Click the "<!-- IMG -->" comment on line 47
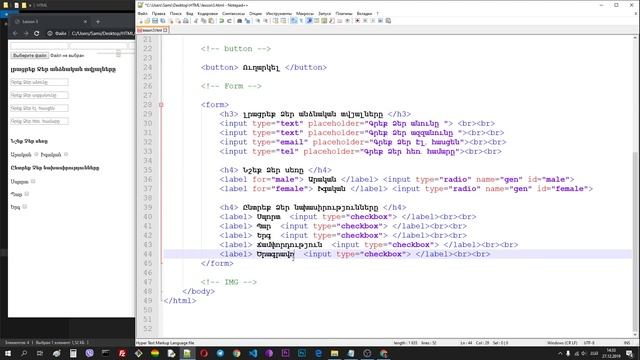The height and width of the screenshot is (360, 640). tap(229, 282)
